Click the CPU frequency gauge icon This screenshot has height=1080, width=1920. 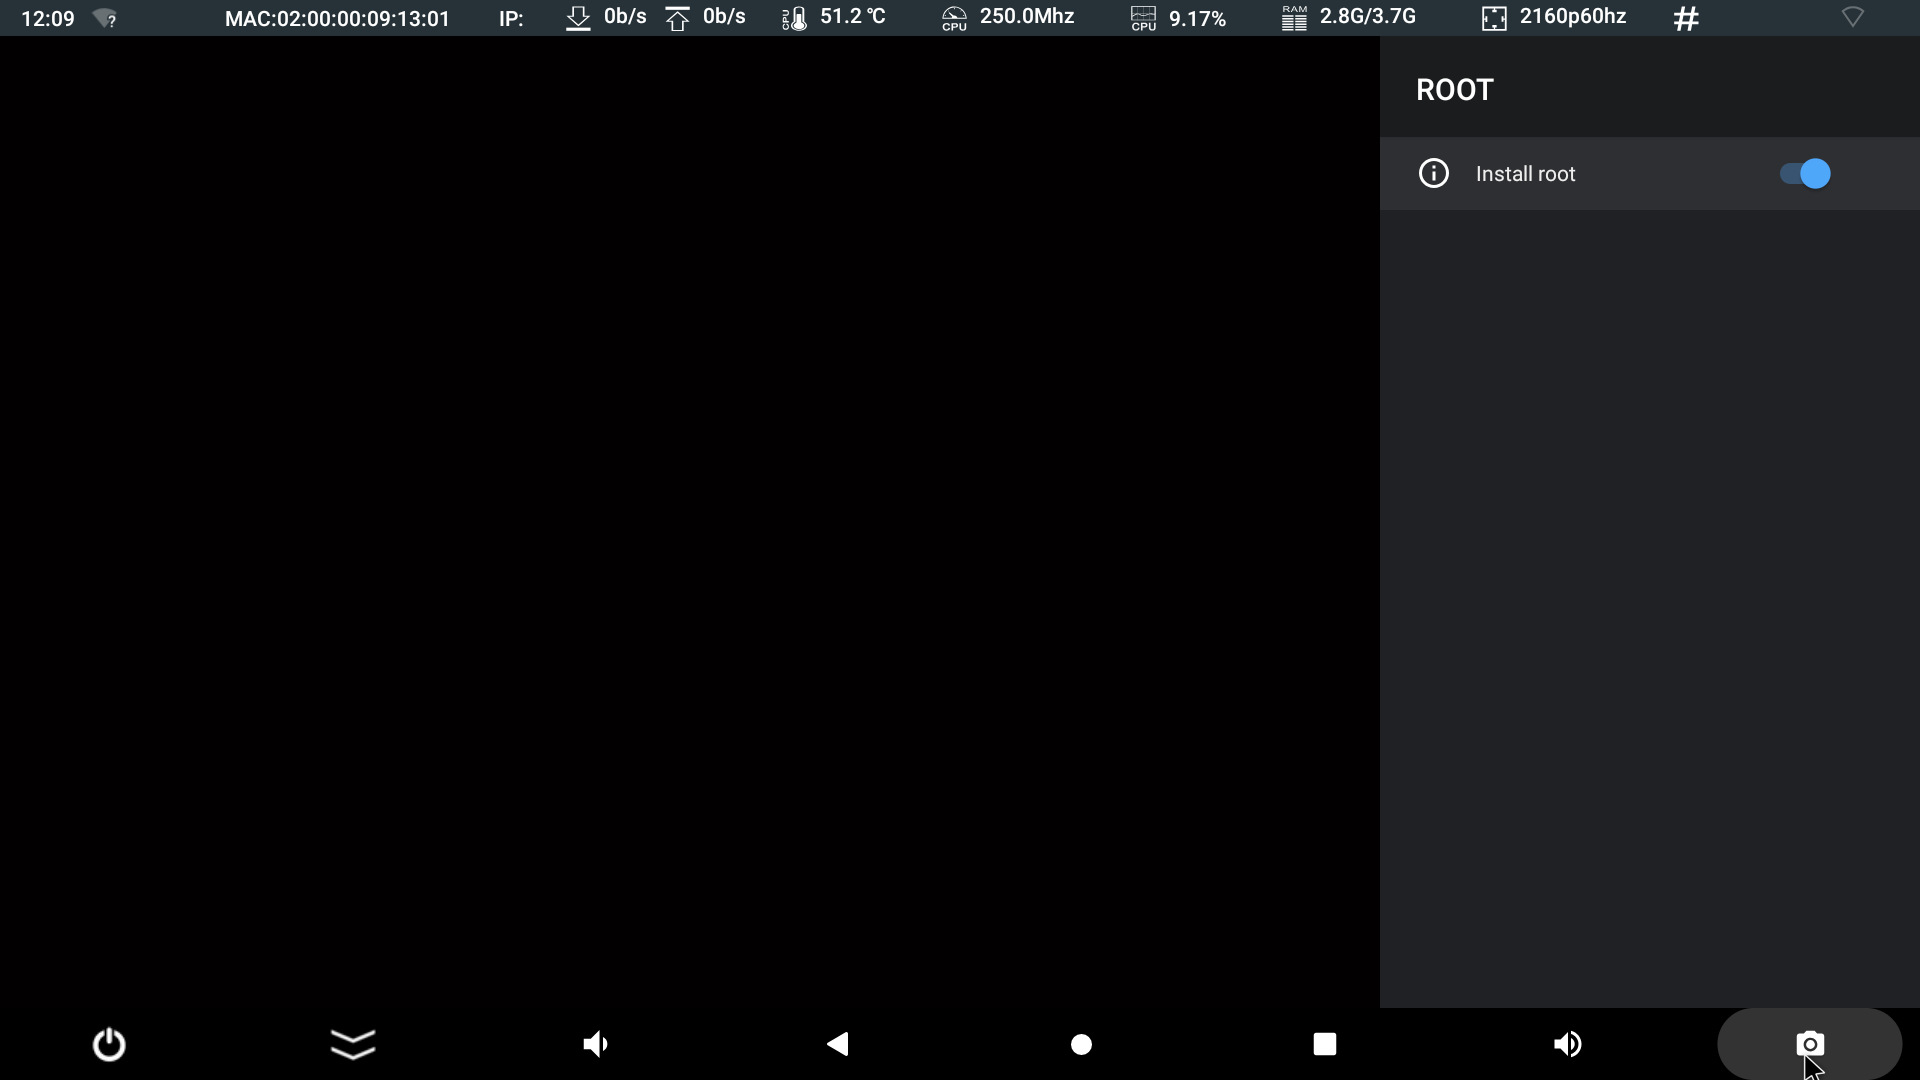[x=954, y=18]
